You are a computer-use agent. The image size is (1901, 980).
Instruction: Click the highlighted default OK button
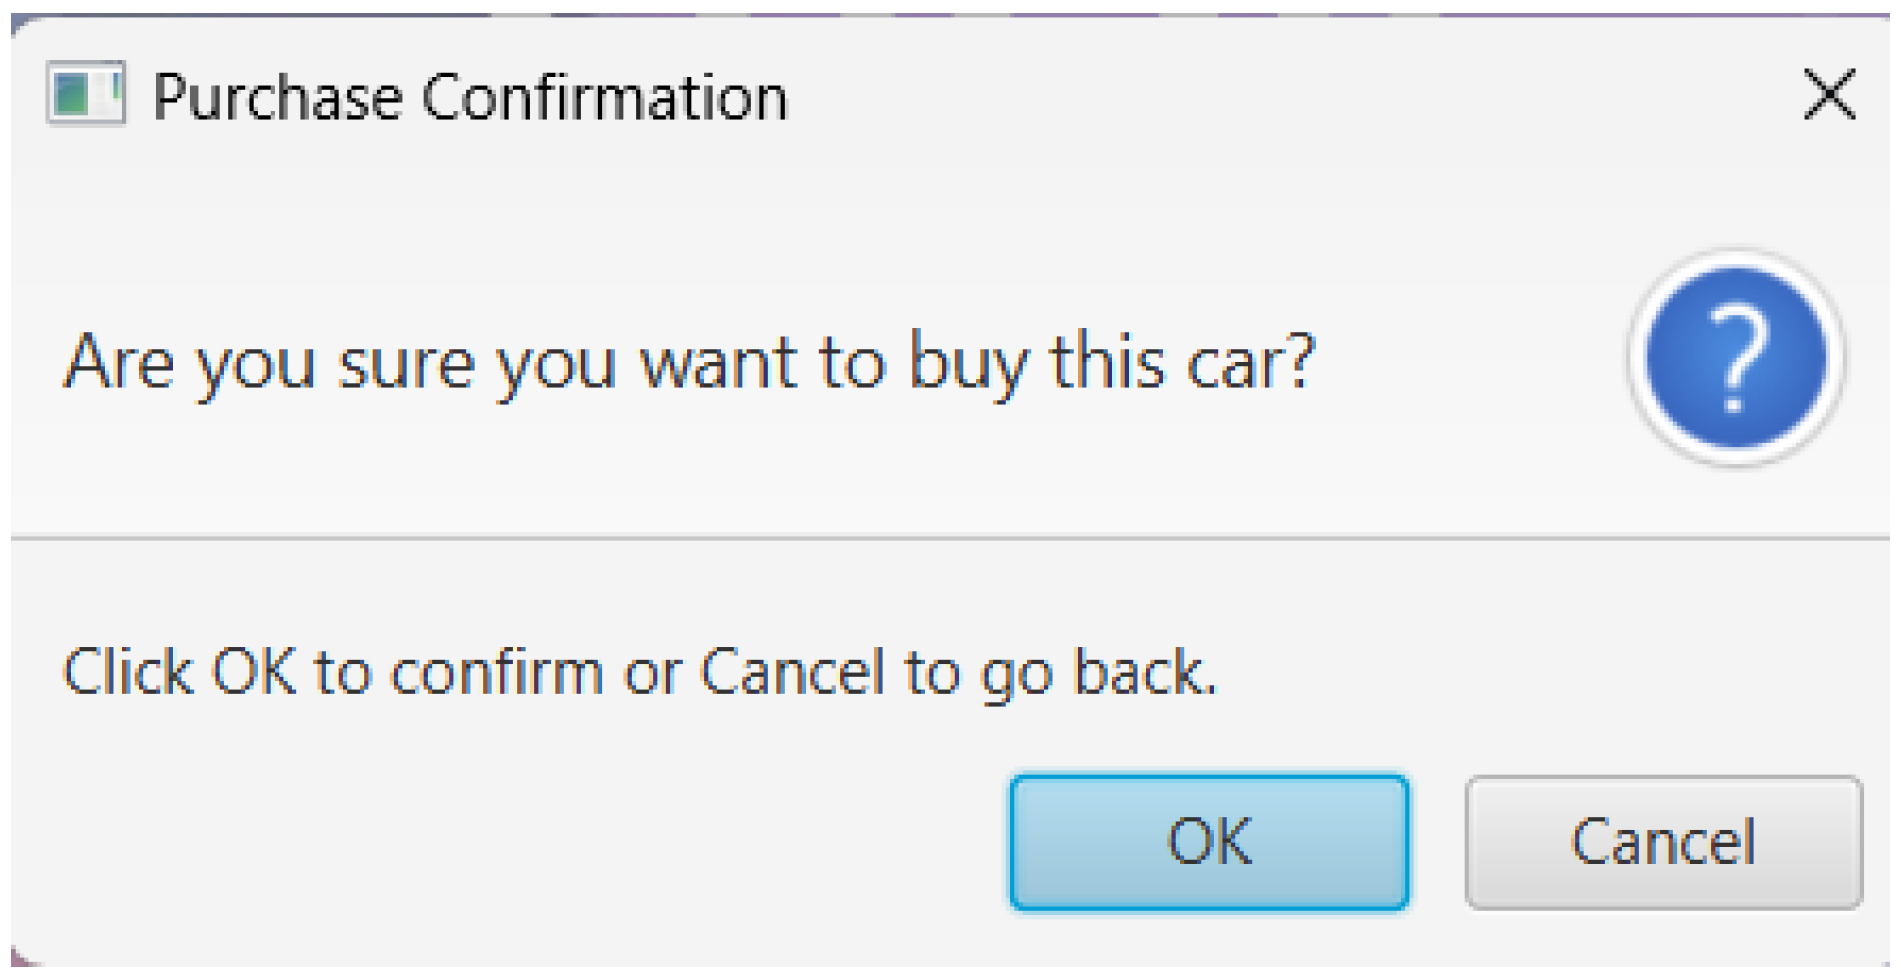point(1208,842)
